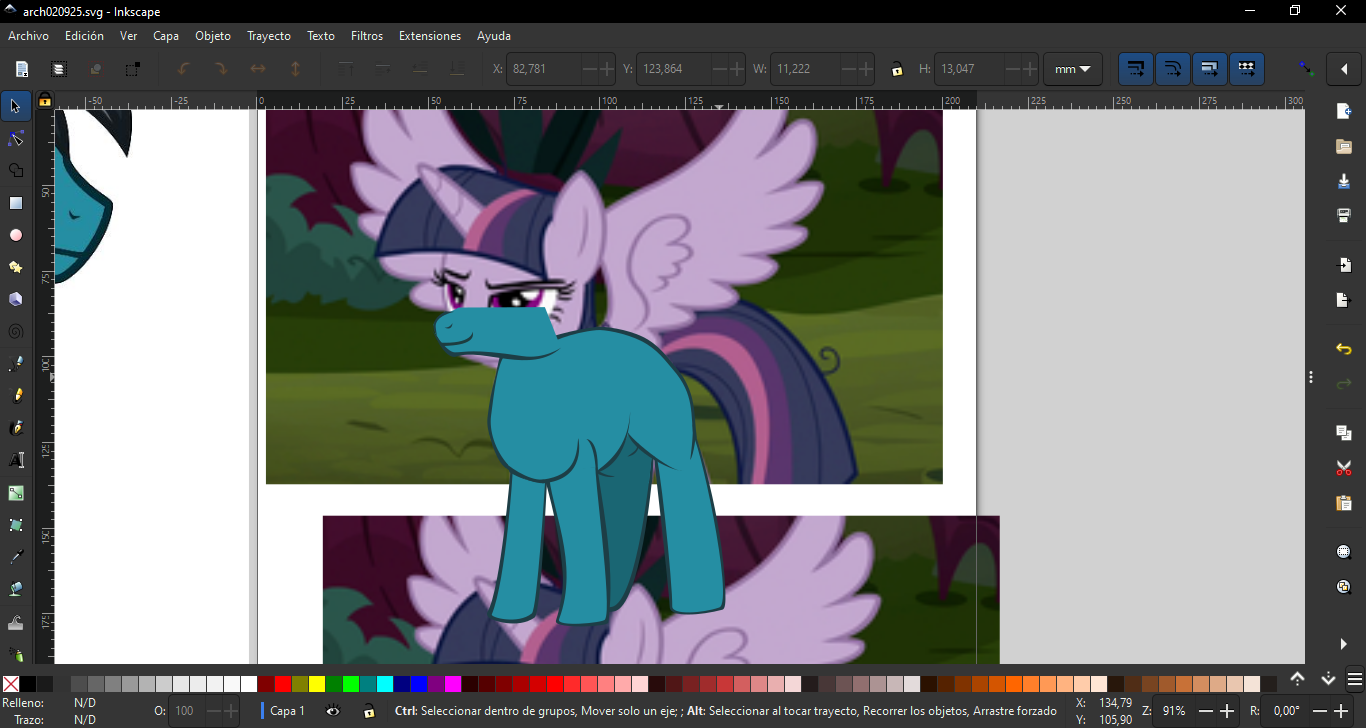The height and width of the screenshot is (728, 1366).
Task: Expand the snap controls panel arrow
Action: coord(1343,69)
